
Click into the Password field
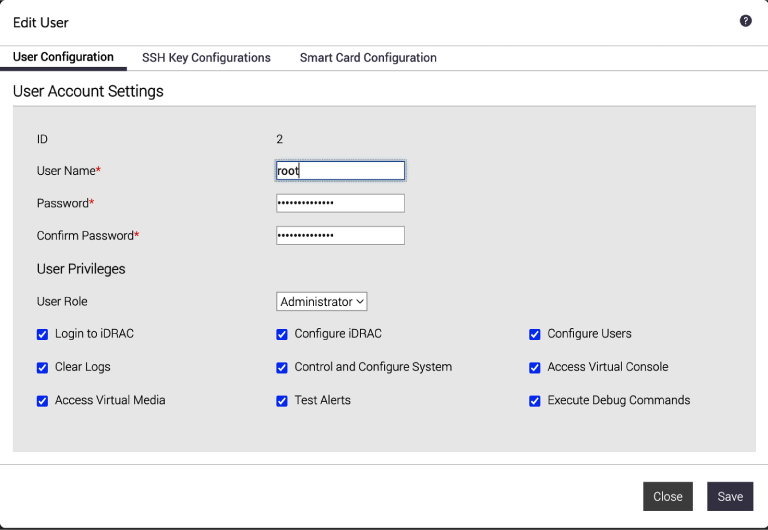[x=340, y=203]
